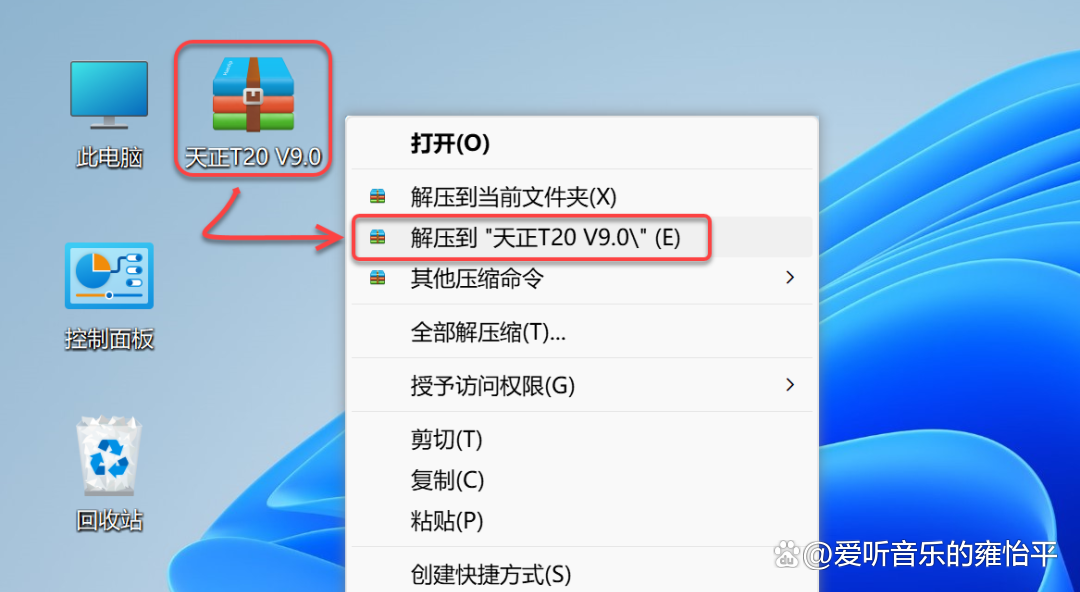
Task: Click WinRAR icon beside 解压到当前文件夹
Action: click(377, 197)
